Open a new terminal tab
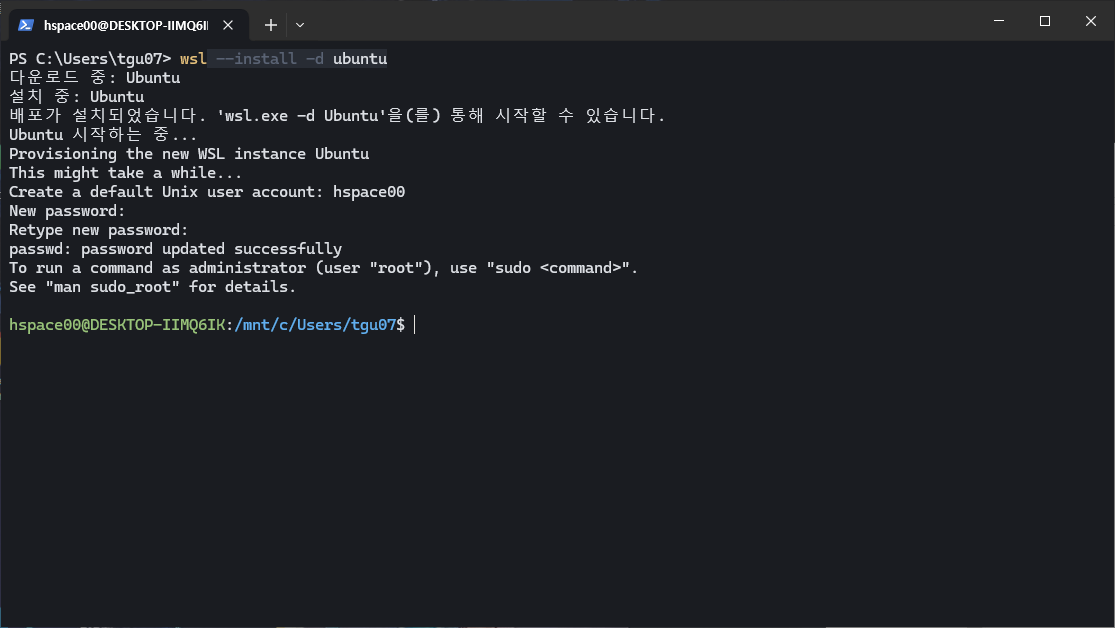The image size is (1115, 628). [x=270, y=24]
